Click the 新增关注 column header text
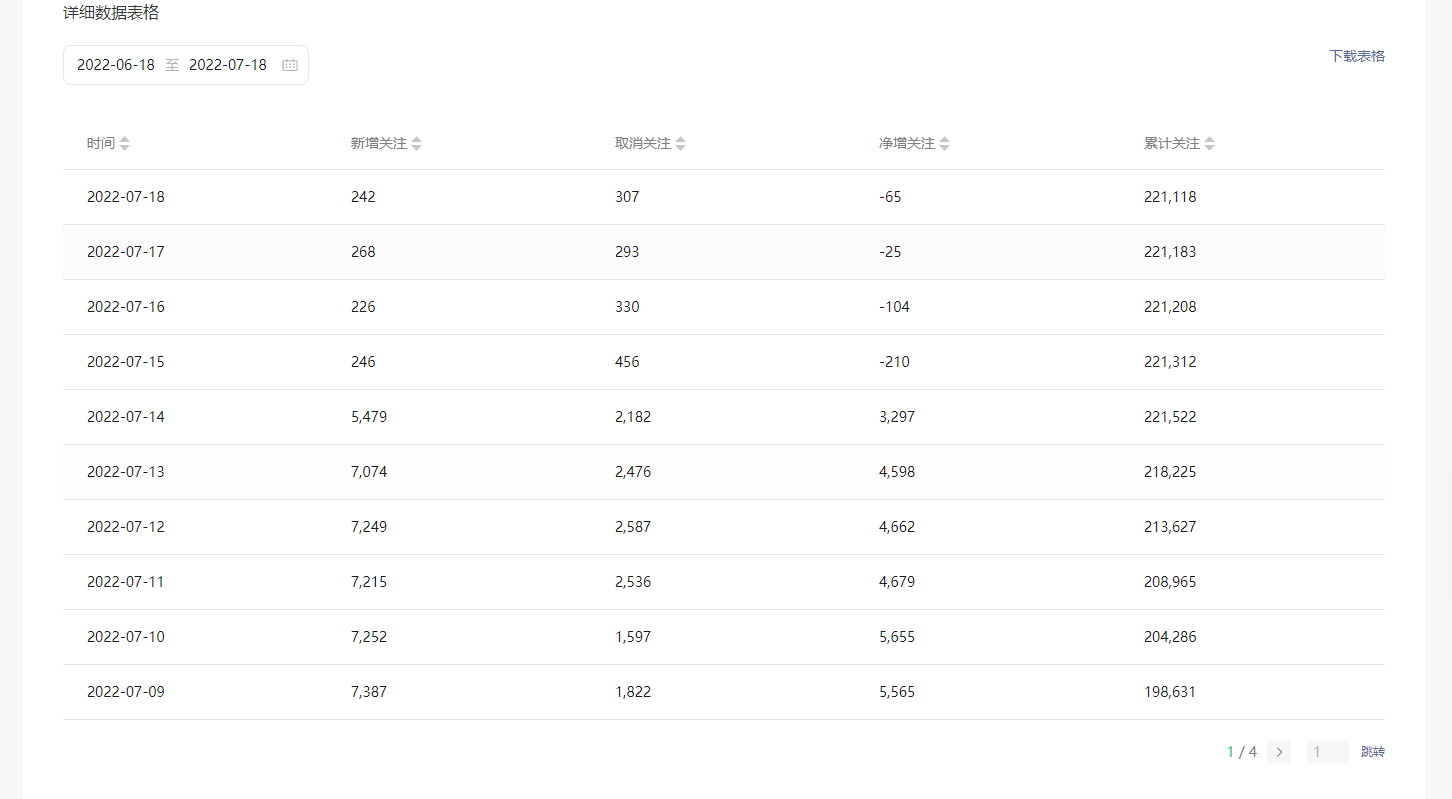This screenshot has width=1452, height=799. click(378, 143)
